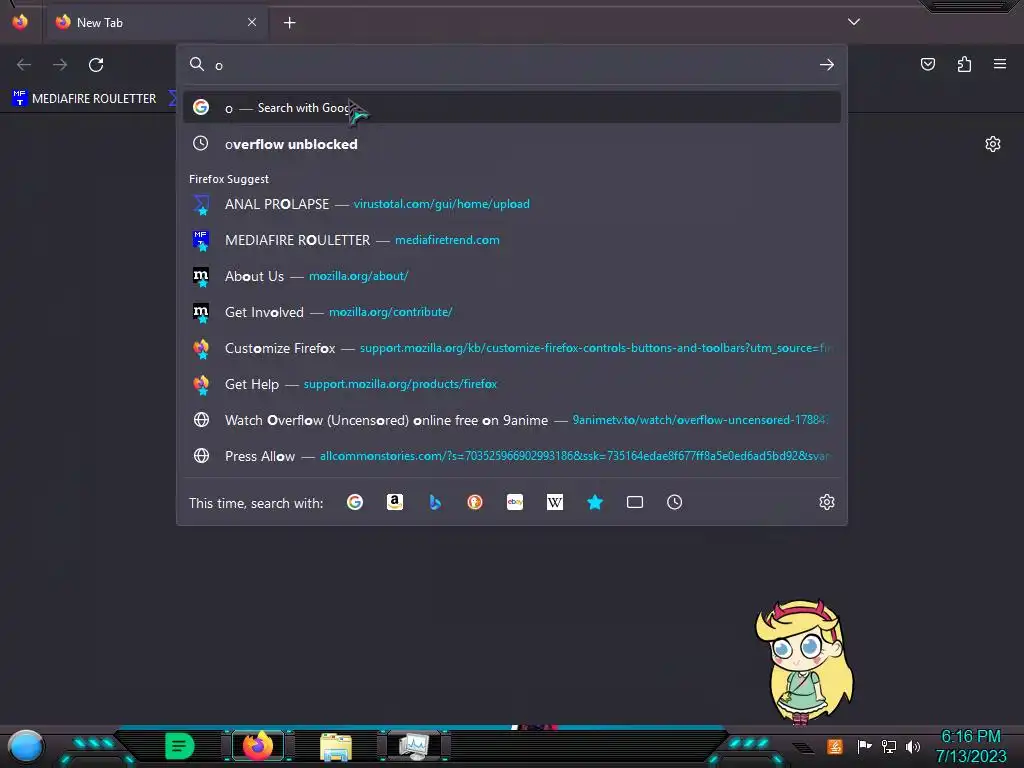This screenshot has width=1024, height=768.
Task: Click the Star Butterfly desktop mascot
Action: [x=805, y=662]
